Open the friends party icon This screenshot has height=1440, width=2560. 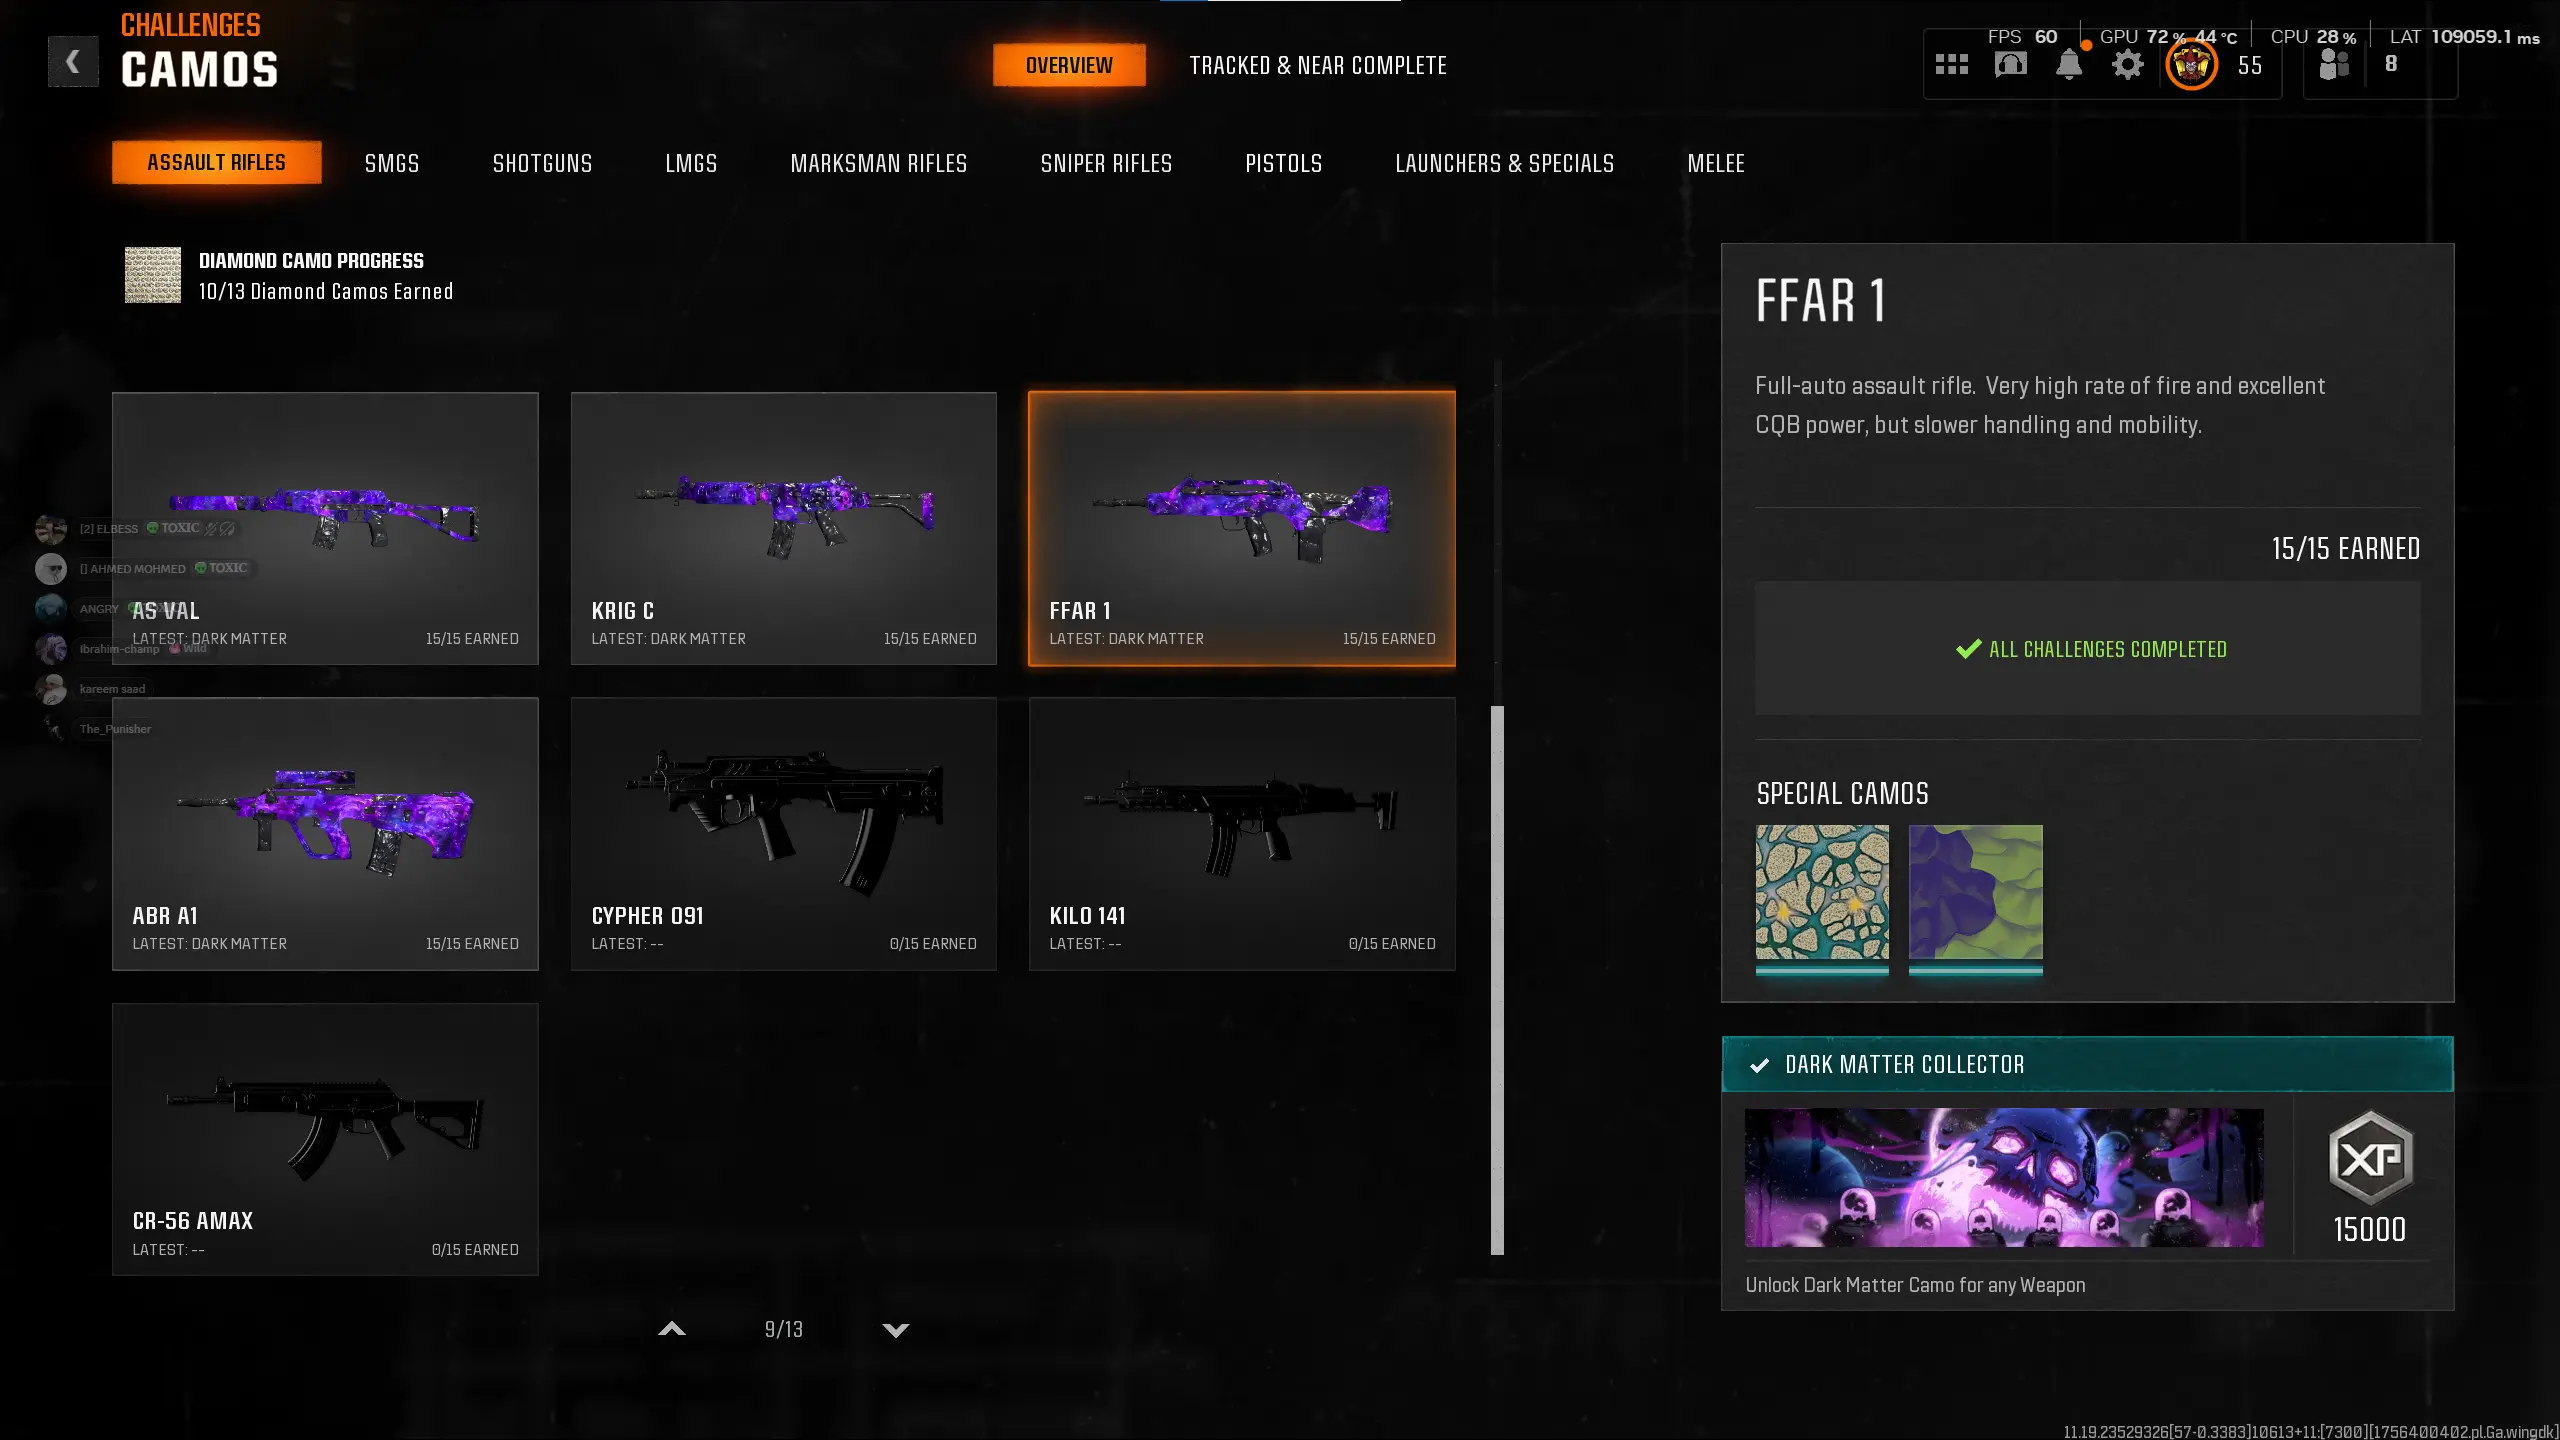tap(2333, 64)
